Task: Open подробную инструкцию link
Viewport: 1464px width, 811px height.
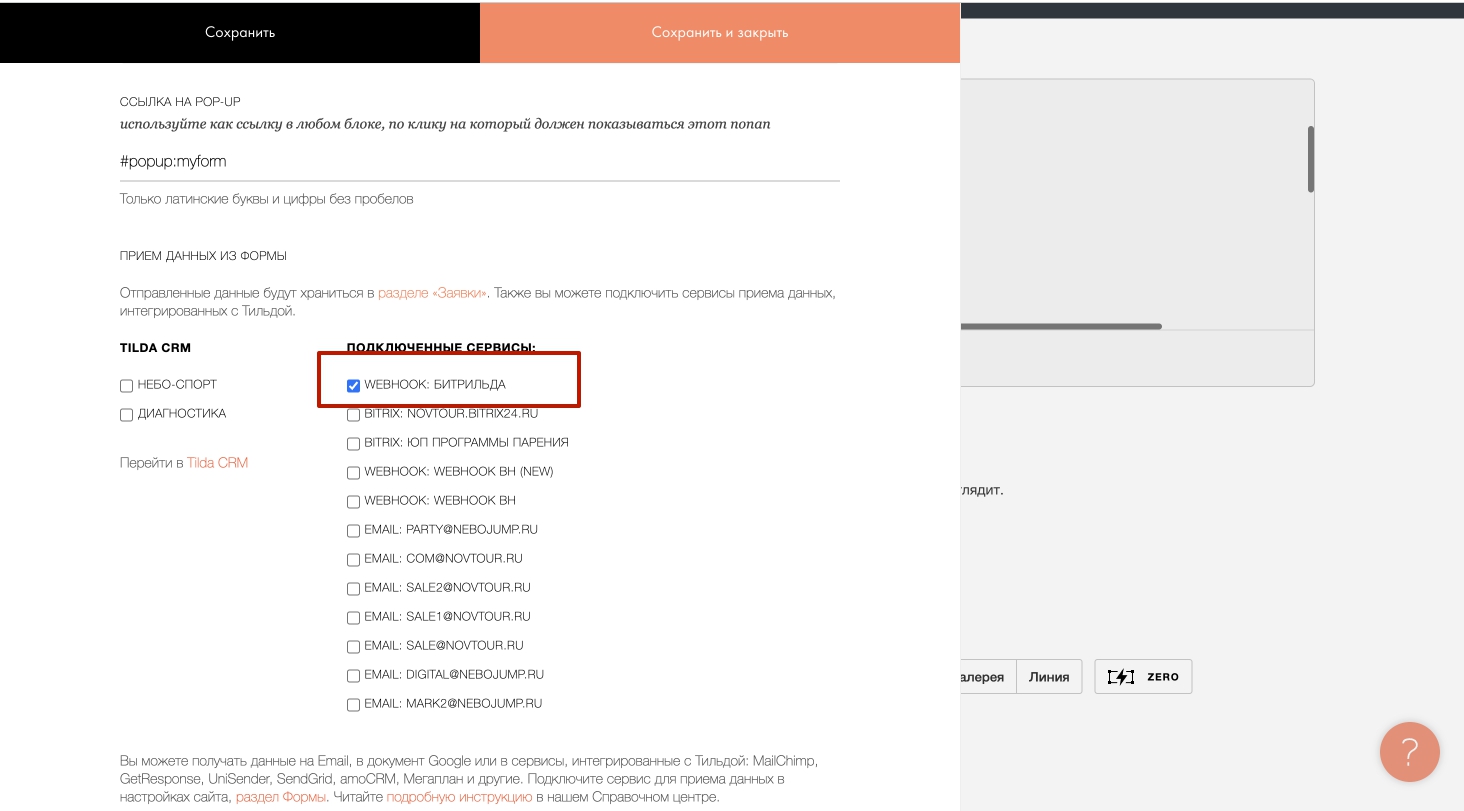Action: pyautogui.click(x=459, y=797)
